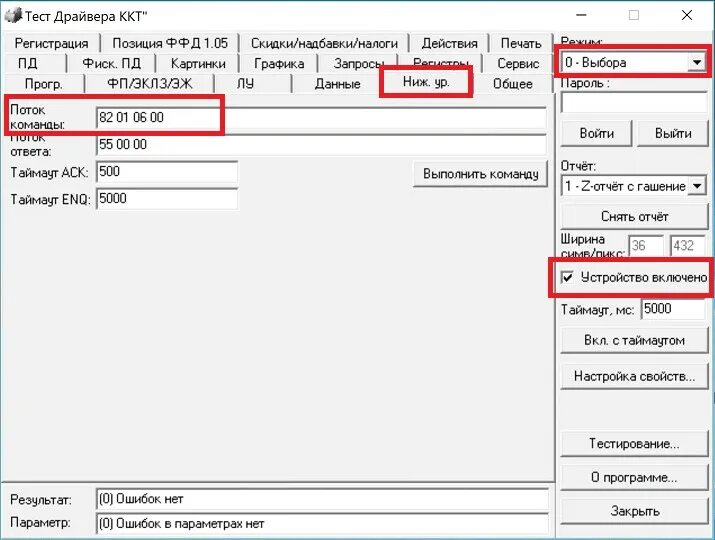Open the Регистрация tab
This screenshot has width=715, height=540.
[x=51, y=43]
